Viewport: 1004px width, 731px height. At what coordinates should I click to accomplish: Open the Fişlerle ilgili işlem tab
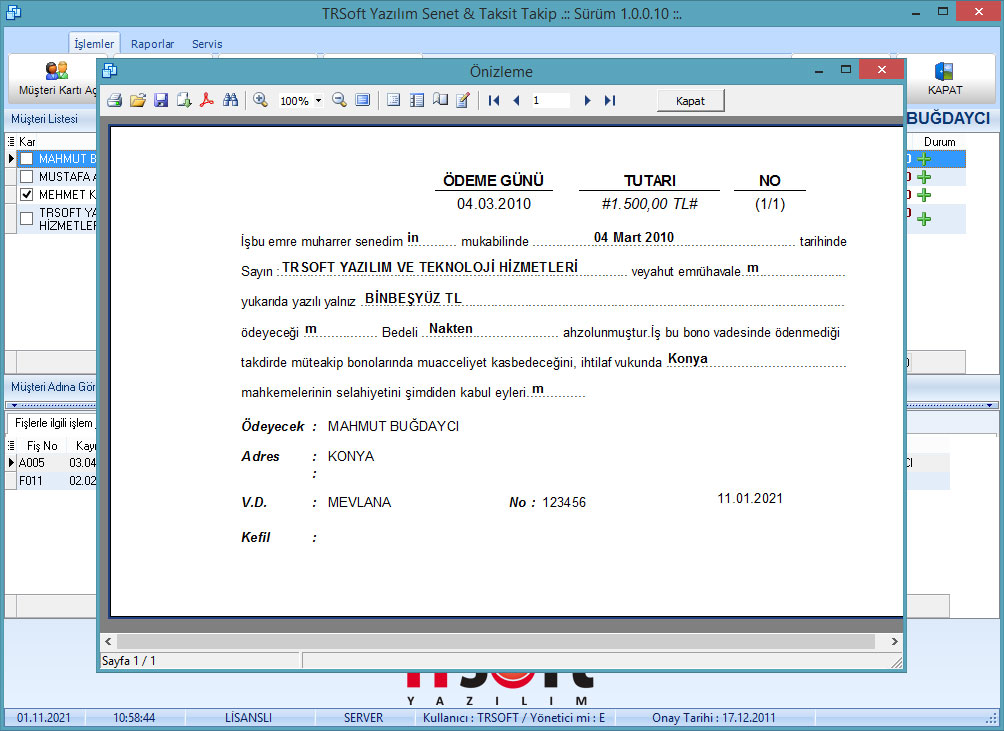click(53, 423)
